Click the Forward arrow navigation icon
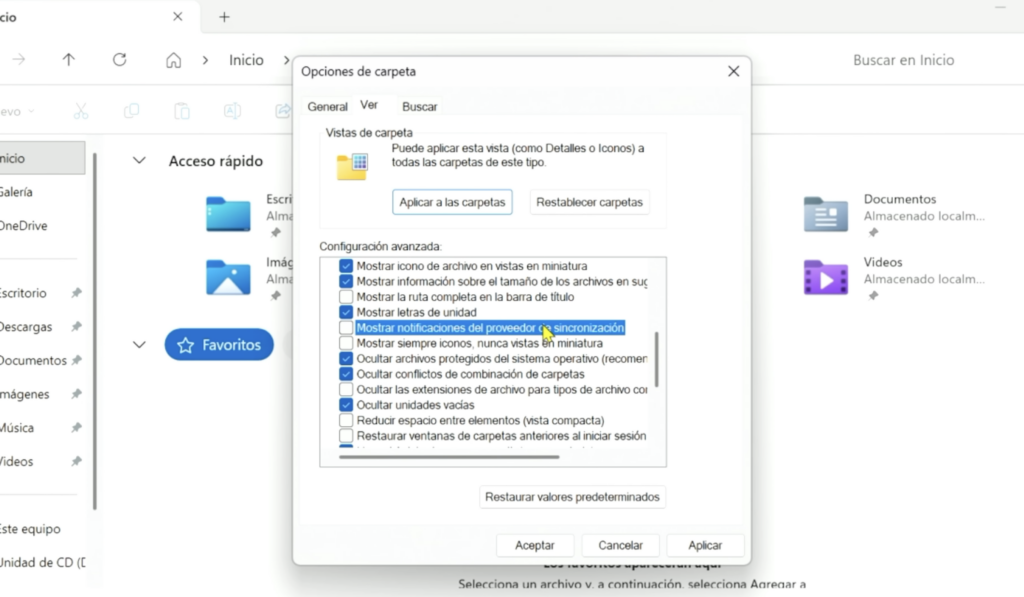 click(x=19, y=60)
